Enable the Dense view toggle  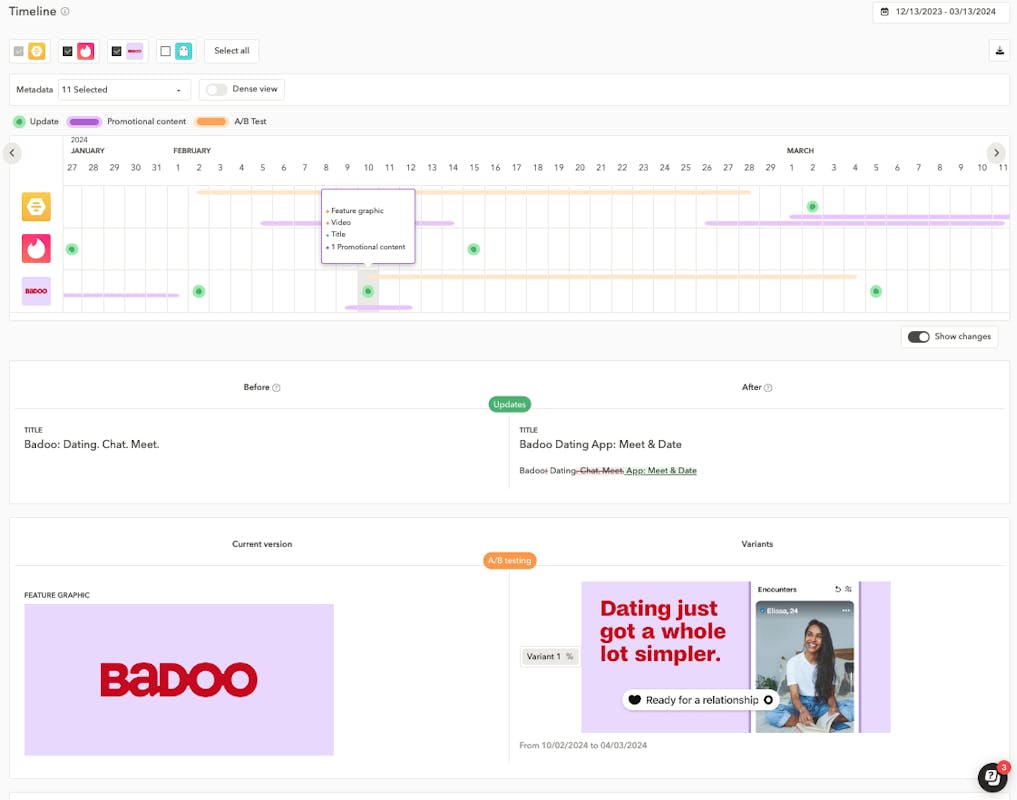[217, 90]
